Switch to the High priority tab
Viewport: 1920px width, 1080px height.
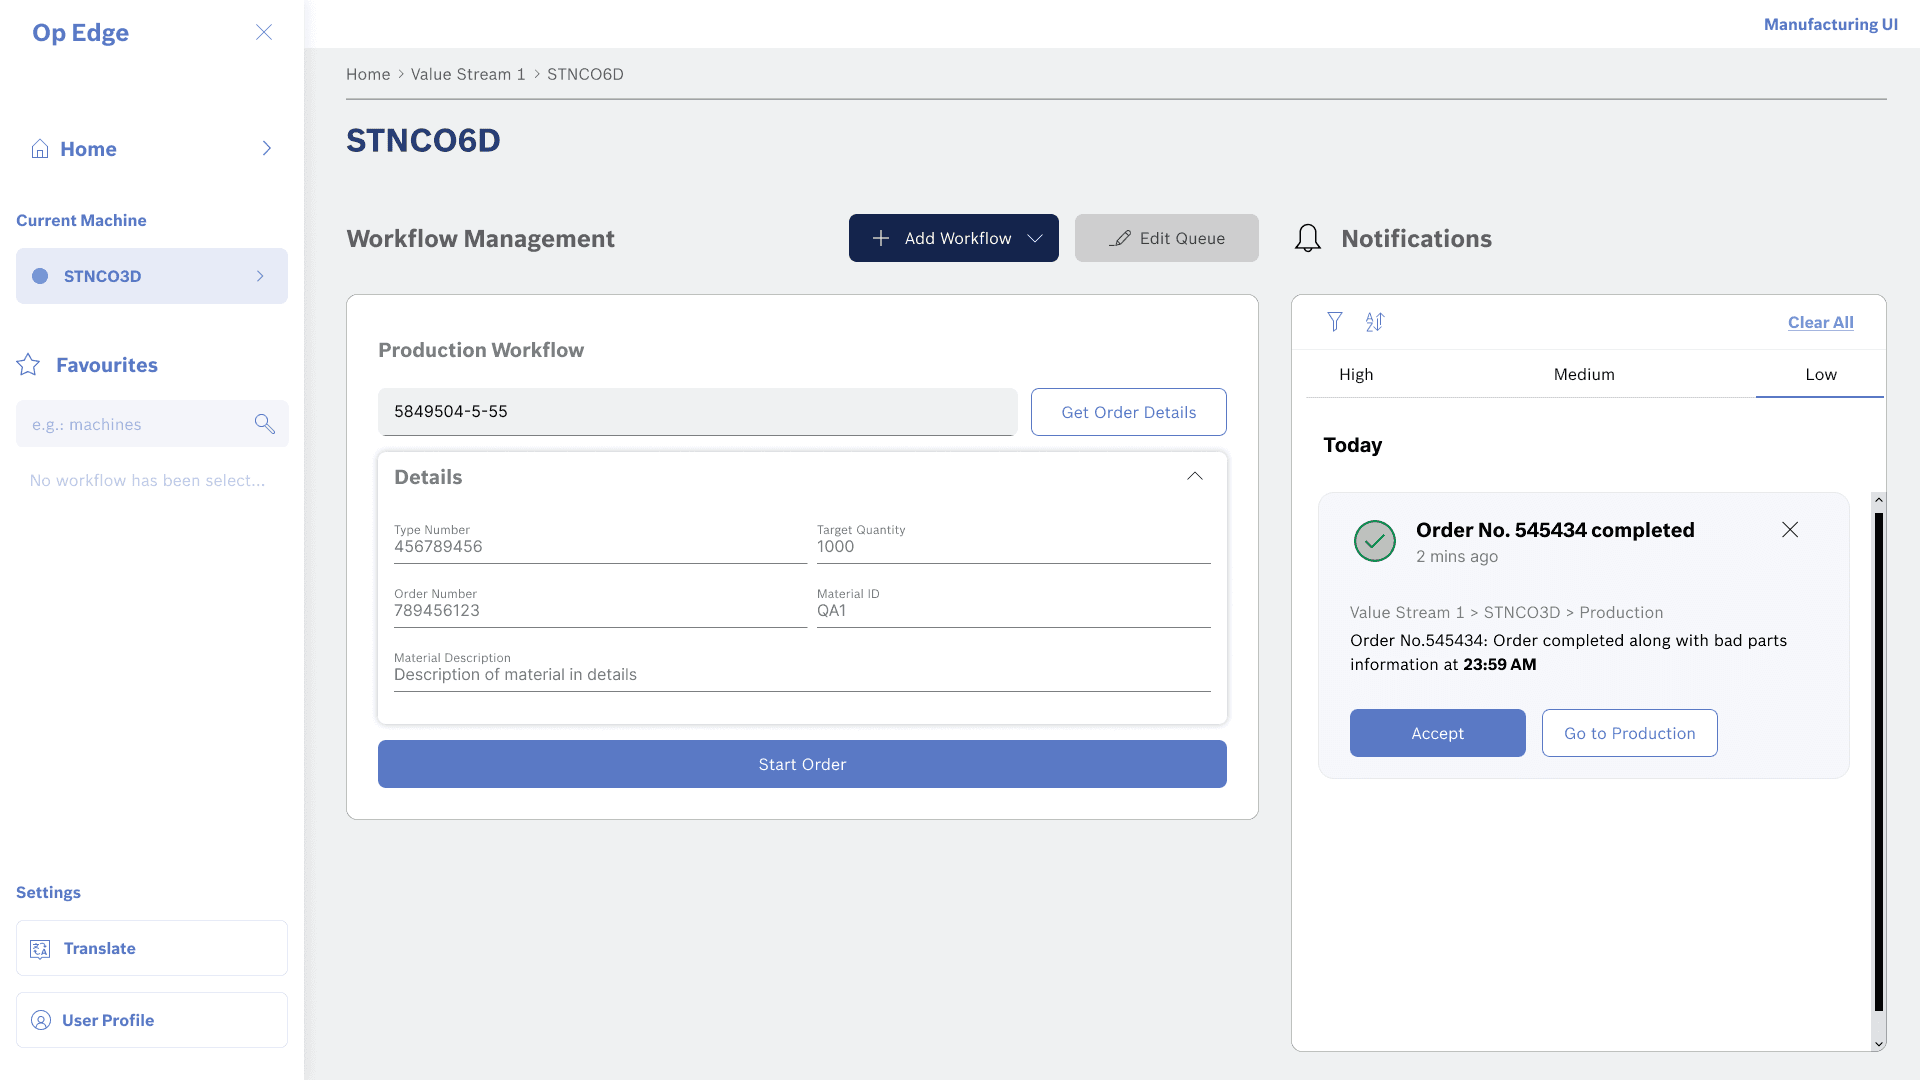1356,374
